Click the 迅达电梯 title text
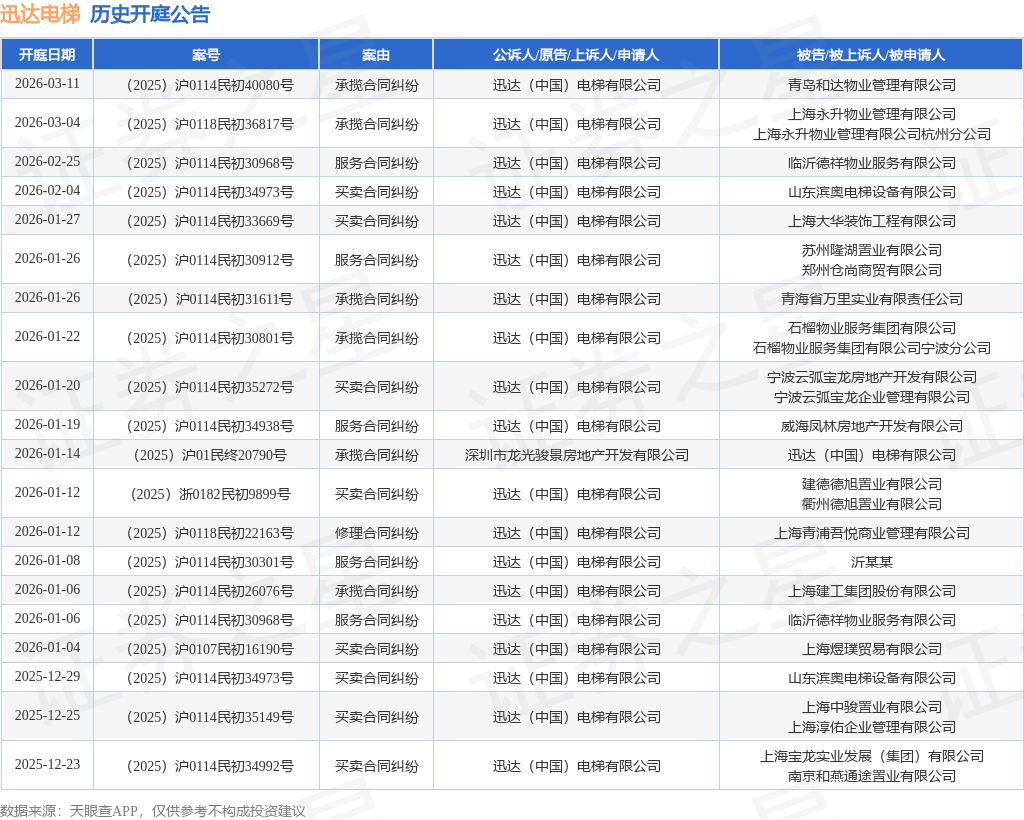 40,14
